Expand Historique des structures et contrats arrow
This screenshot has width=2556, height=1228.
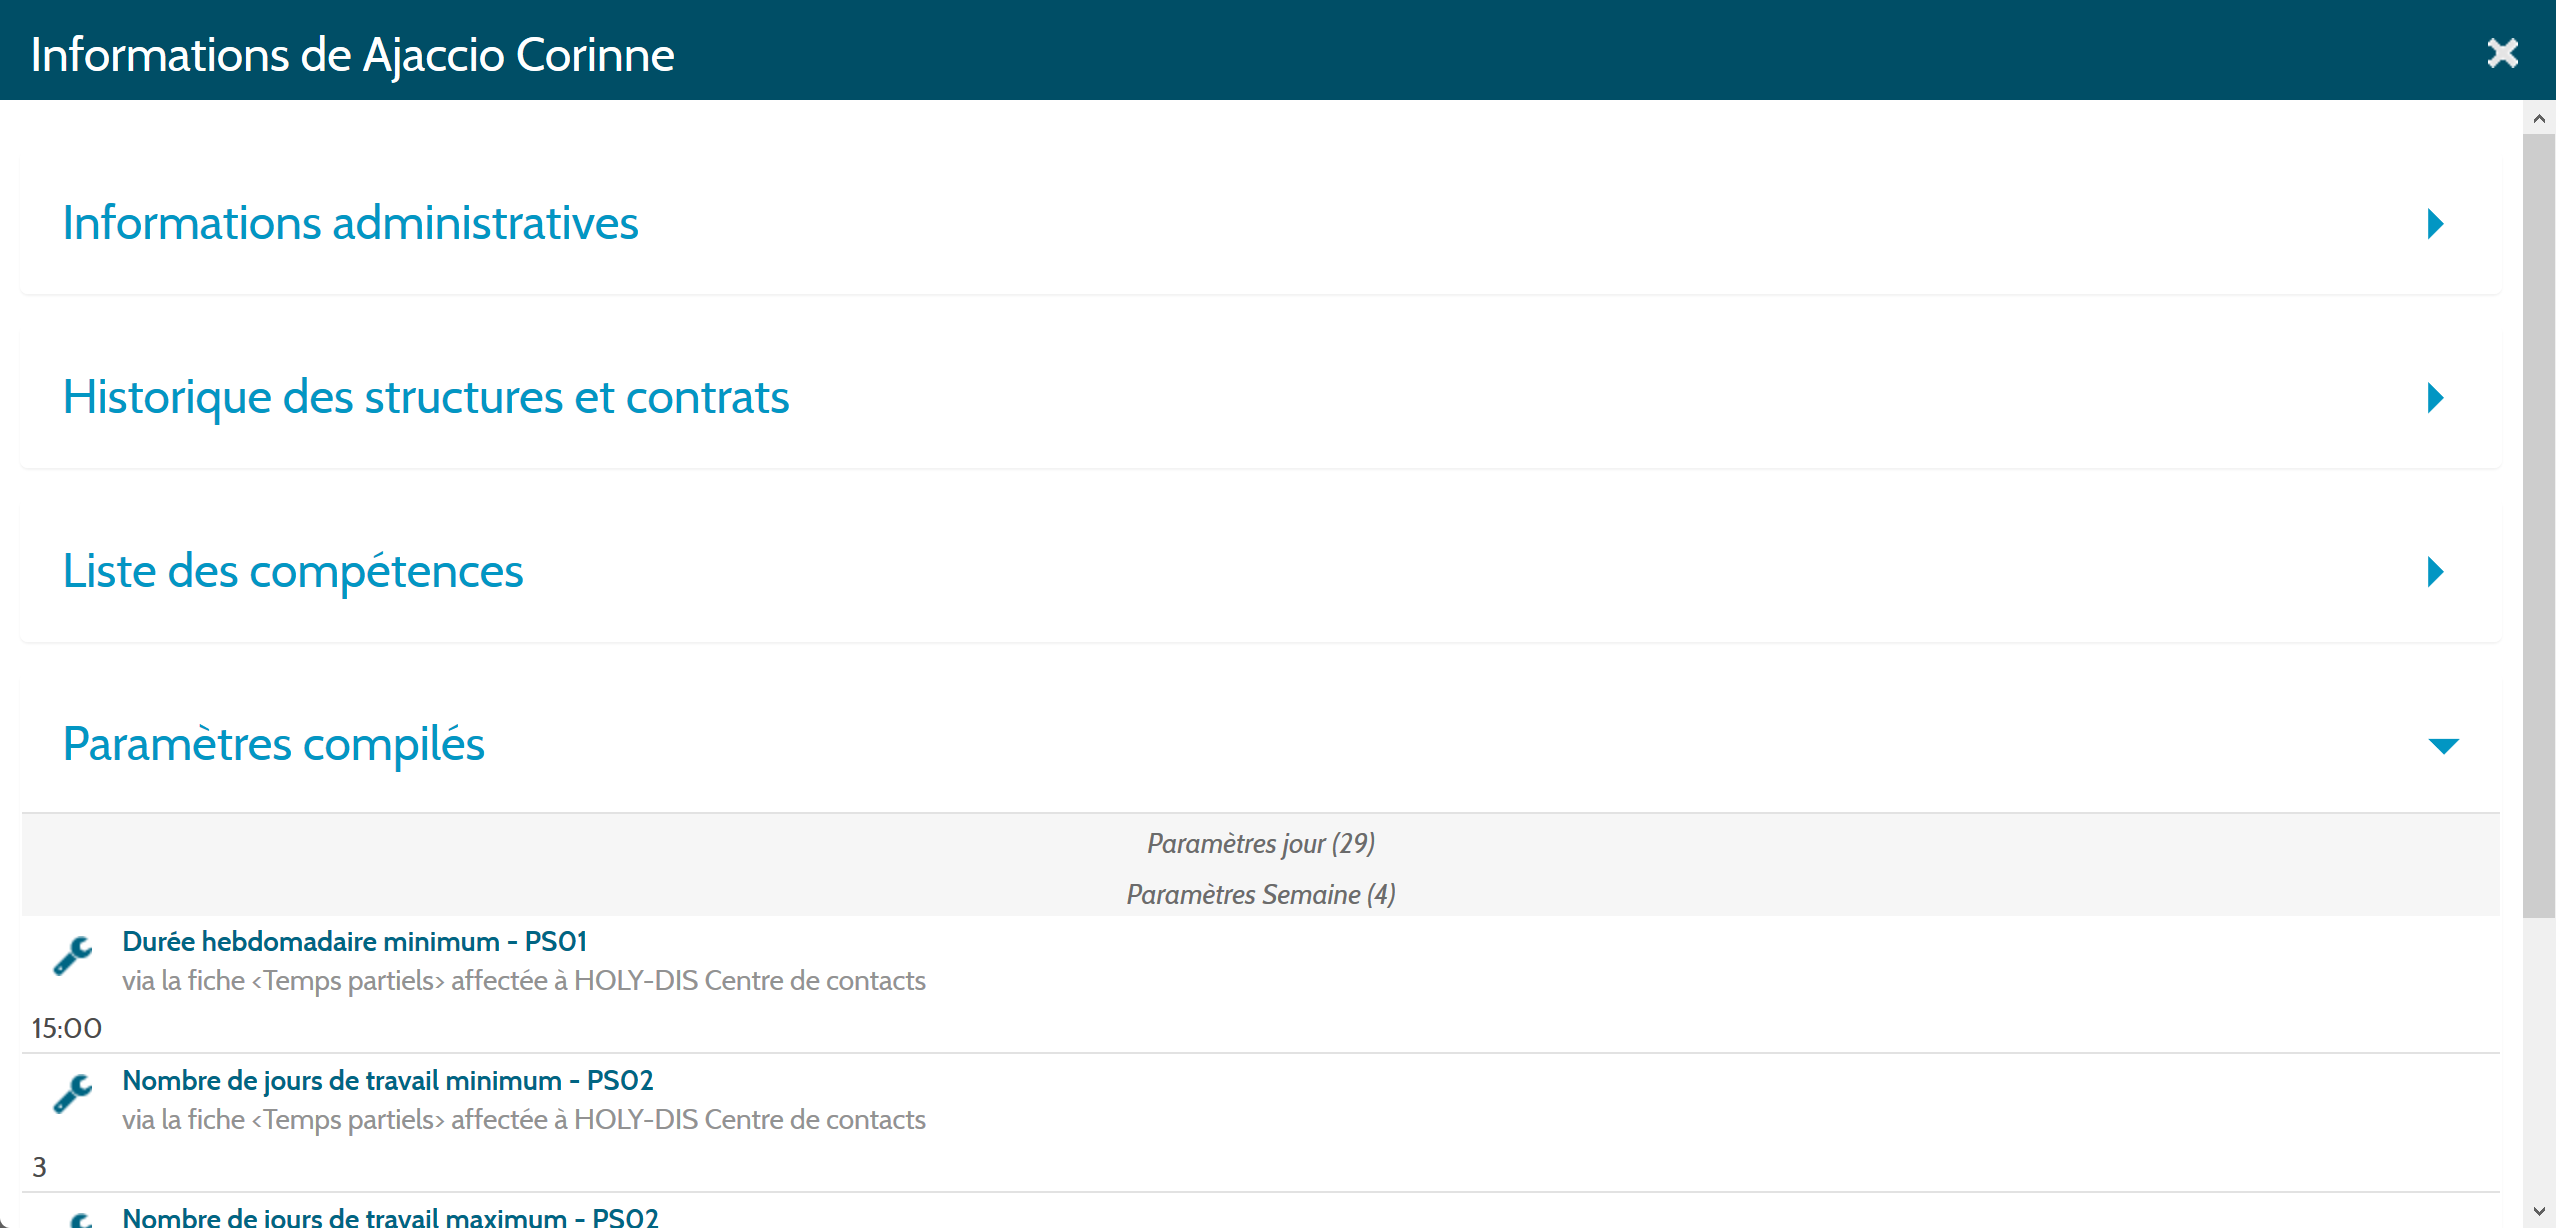point(2436,397)
